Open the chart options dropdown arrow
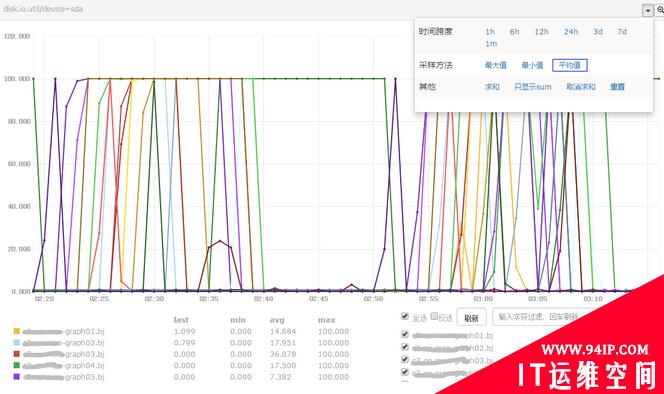This screenshot has height=394, width=664. (x=647, y=10)
